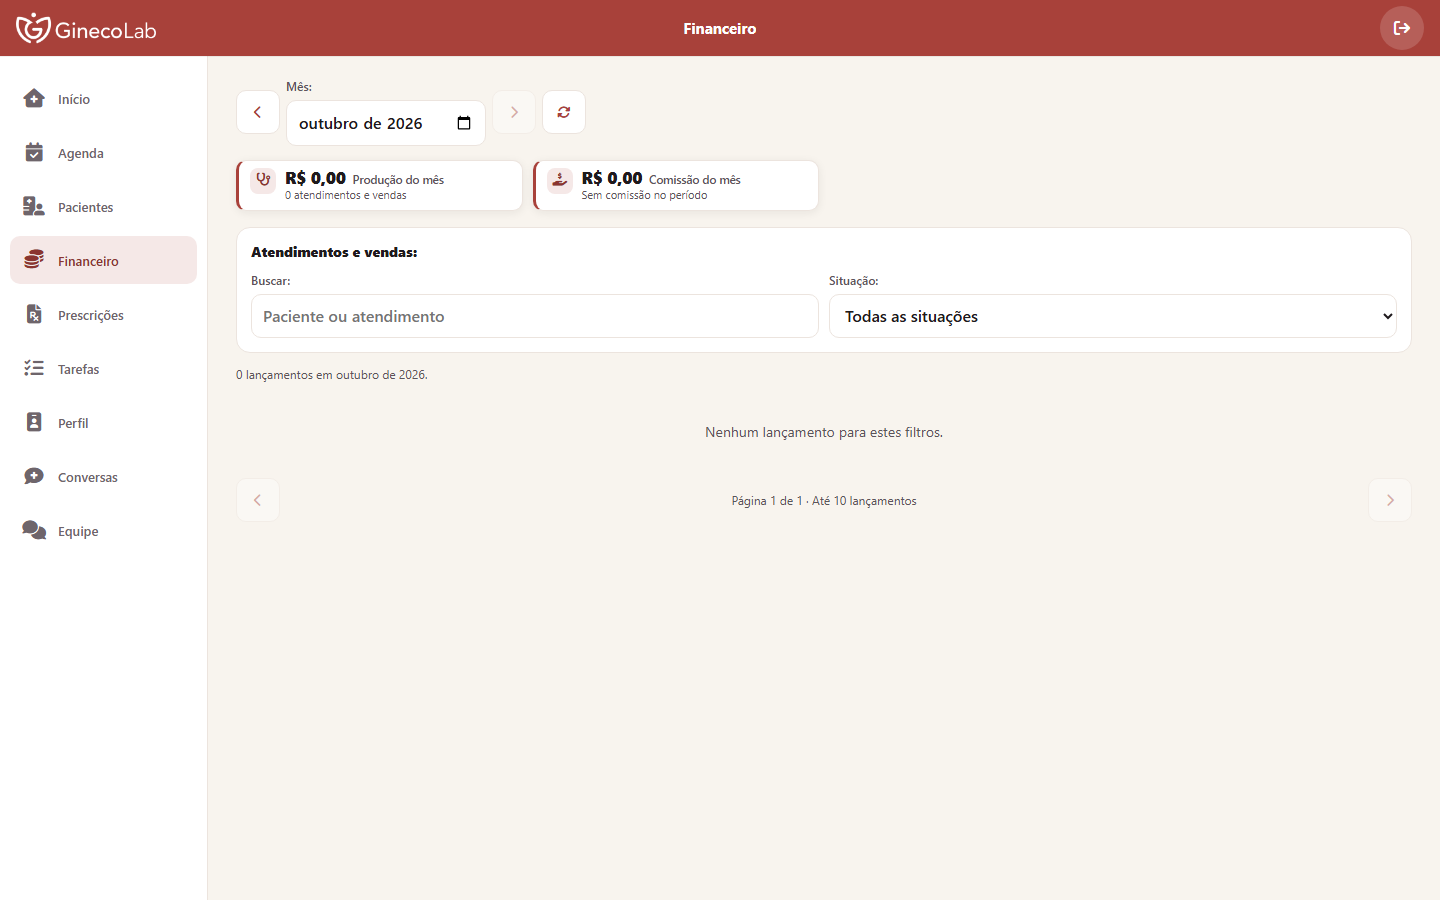Click the '0 lançamentos em outubro de 2026' text

[332, 375]
